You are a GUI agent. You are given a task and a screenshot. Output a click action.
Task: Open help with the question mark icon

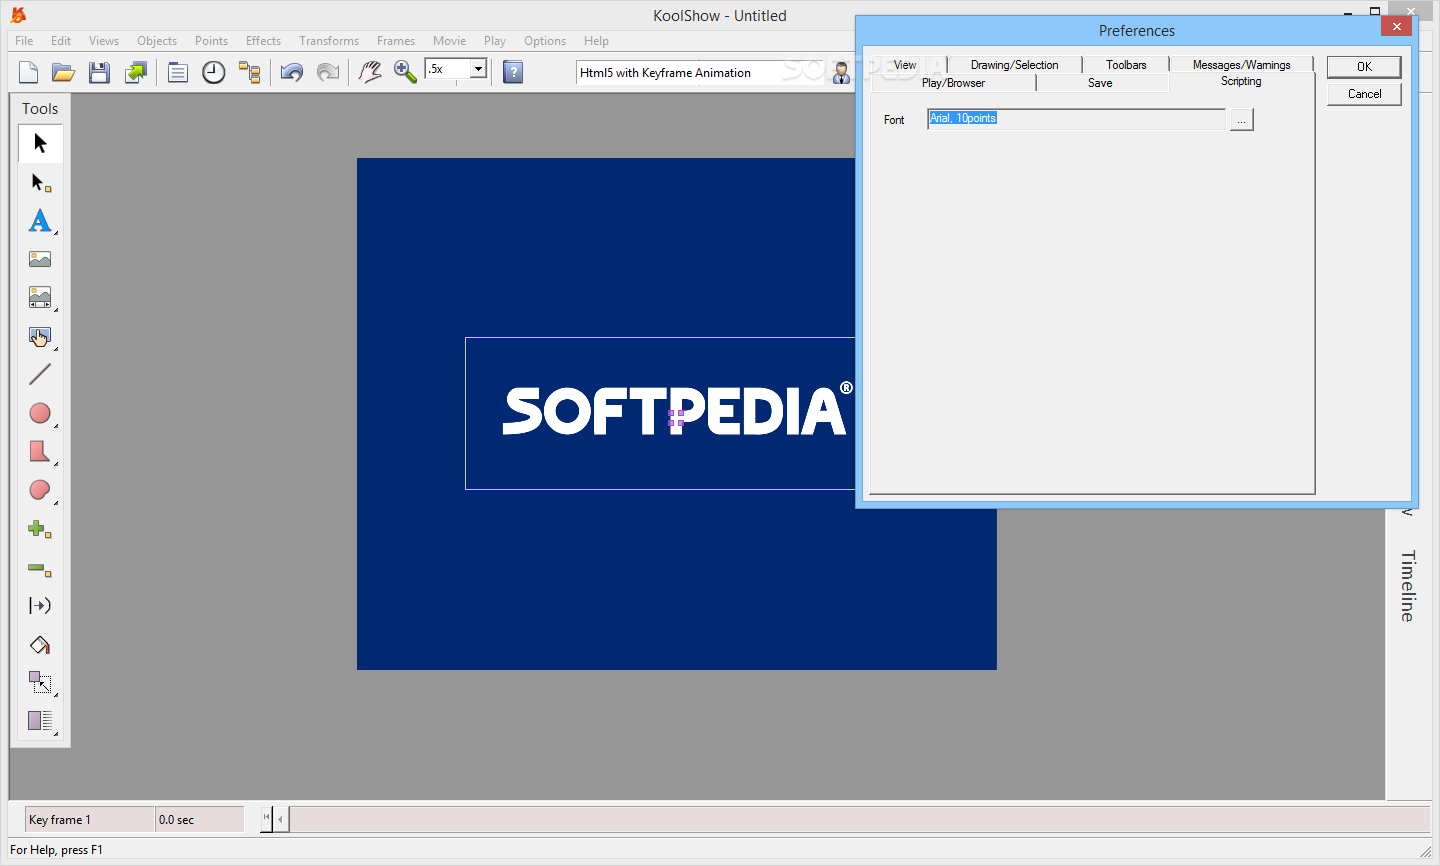[x=513, y=72]
